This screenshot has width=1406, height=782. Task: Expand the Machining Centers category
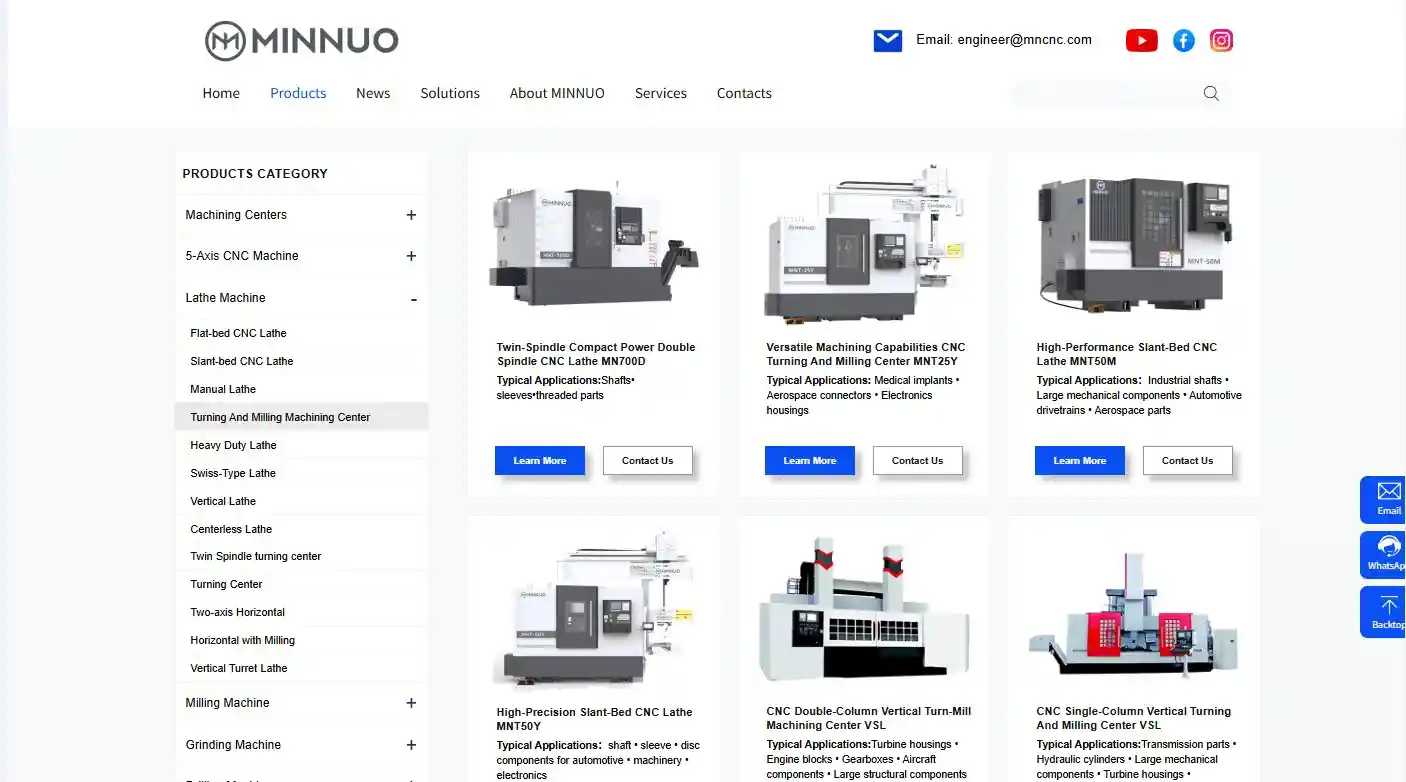click(x=411, y=215)
